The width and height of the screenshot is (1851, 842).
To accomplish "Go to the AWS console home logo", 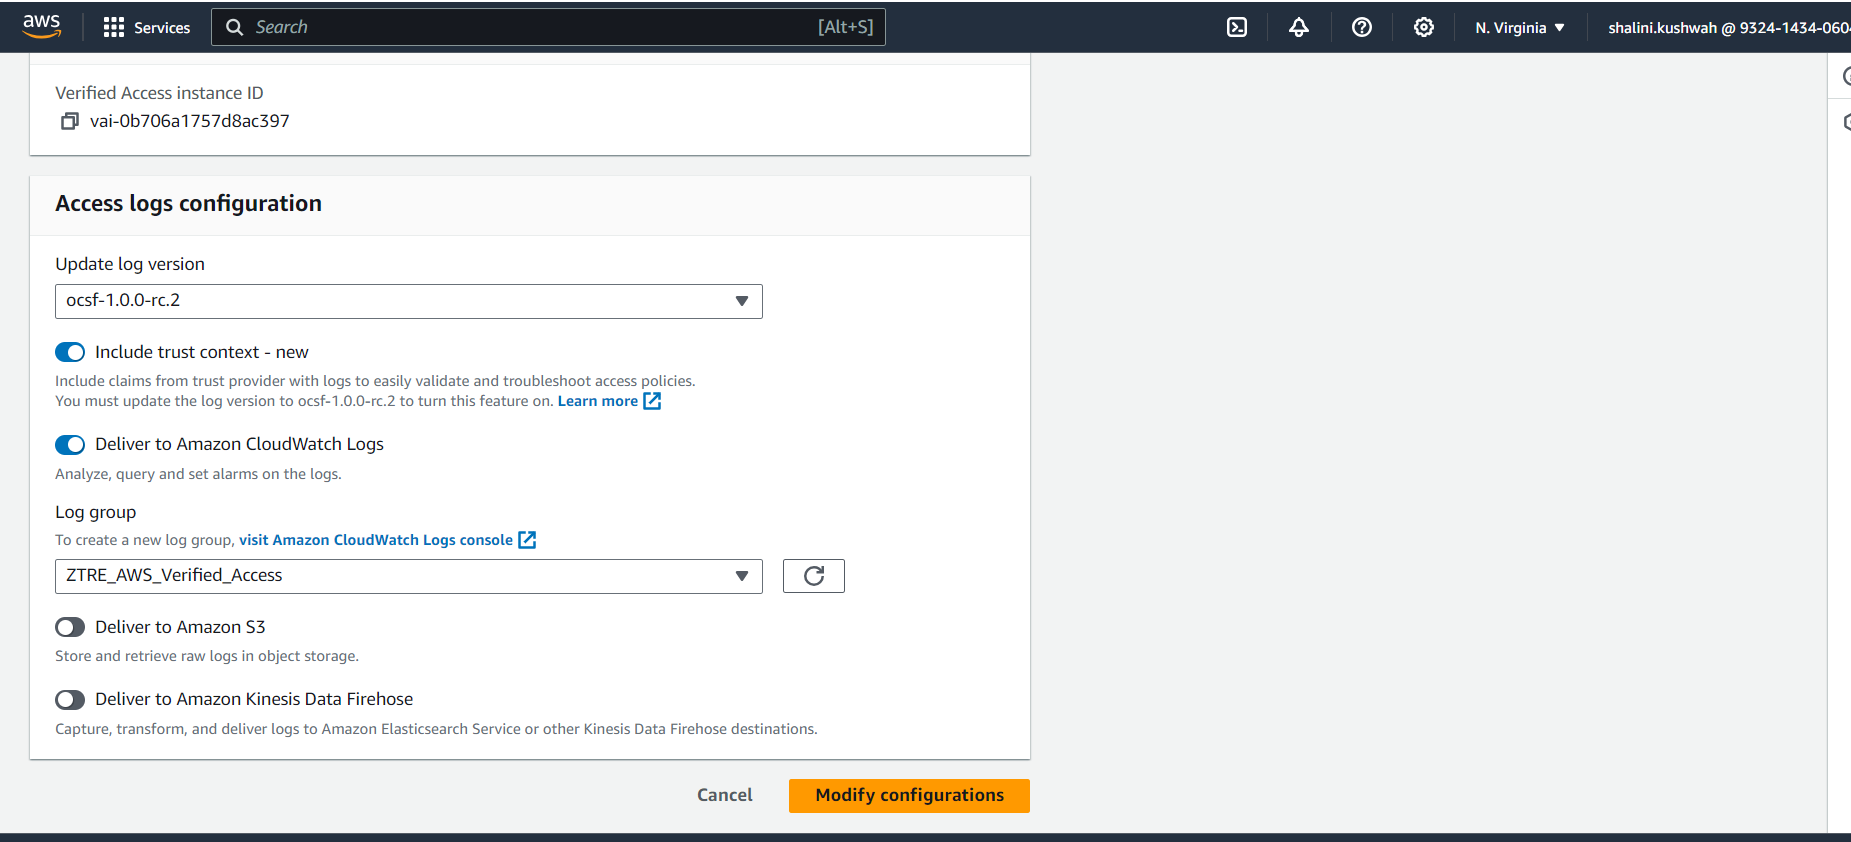I will point(41,26).
